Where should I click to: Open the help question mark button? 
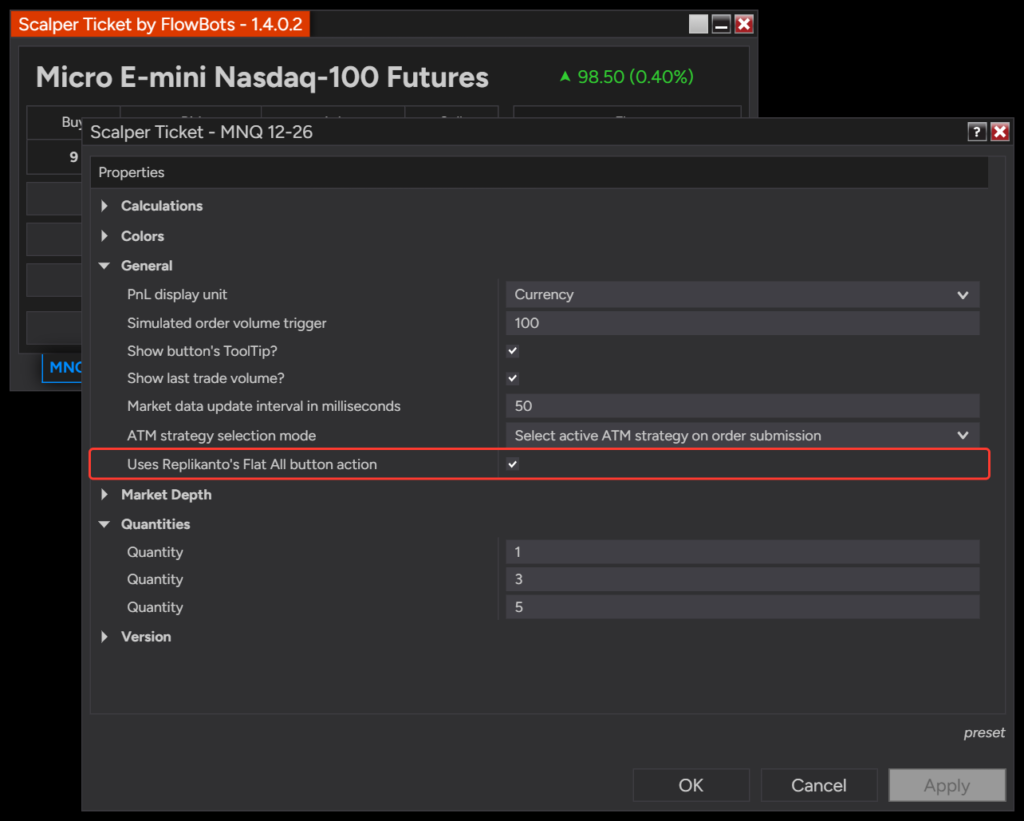coord(976,132)
